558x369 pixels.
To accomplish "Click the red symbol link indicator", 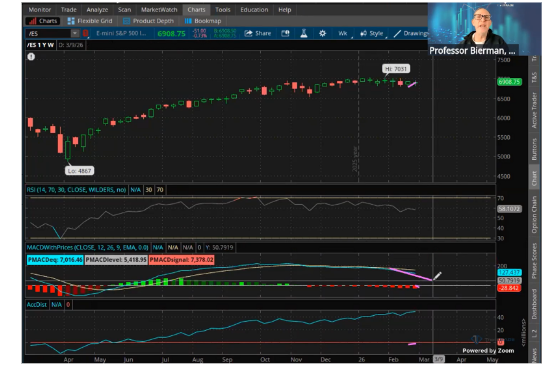I will coord(85,33).
